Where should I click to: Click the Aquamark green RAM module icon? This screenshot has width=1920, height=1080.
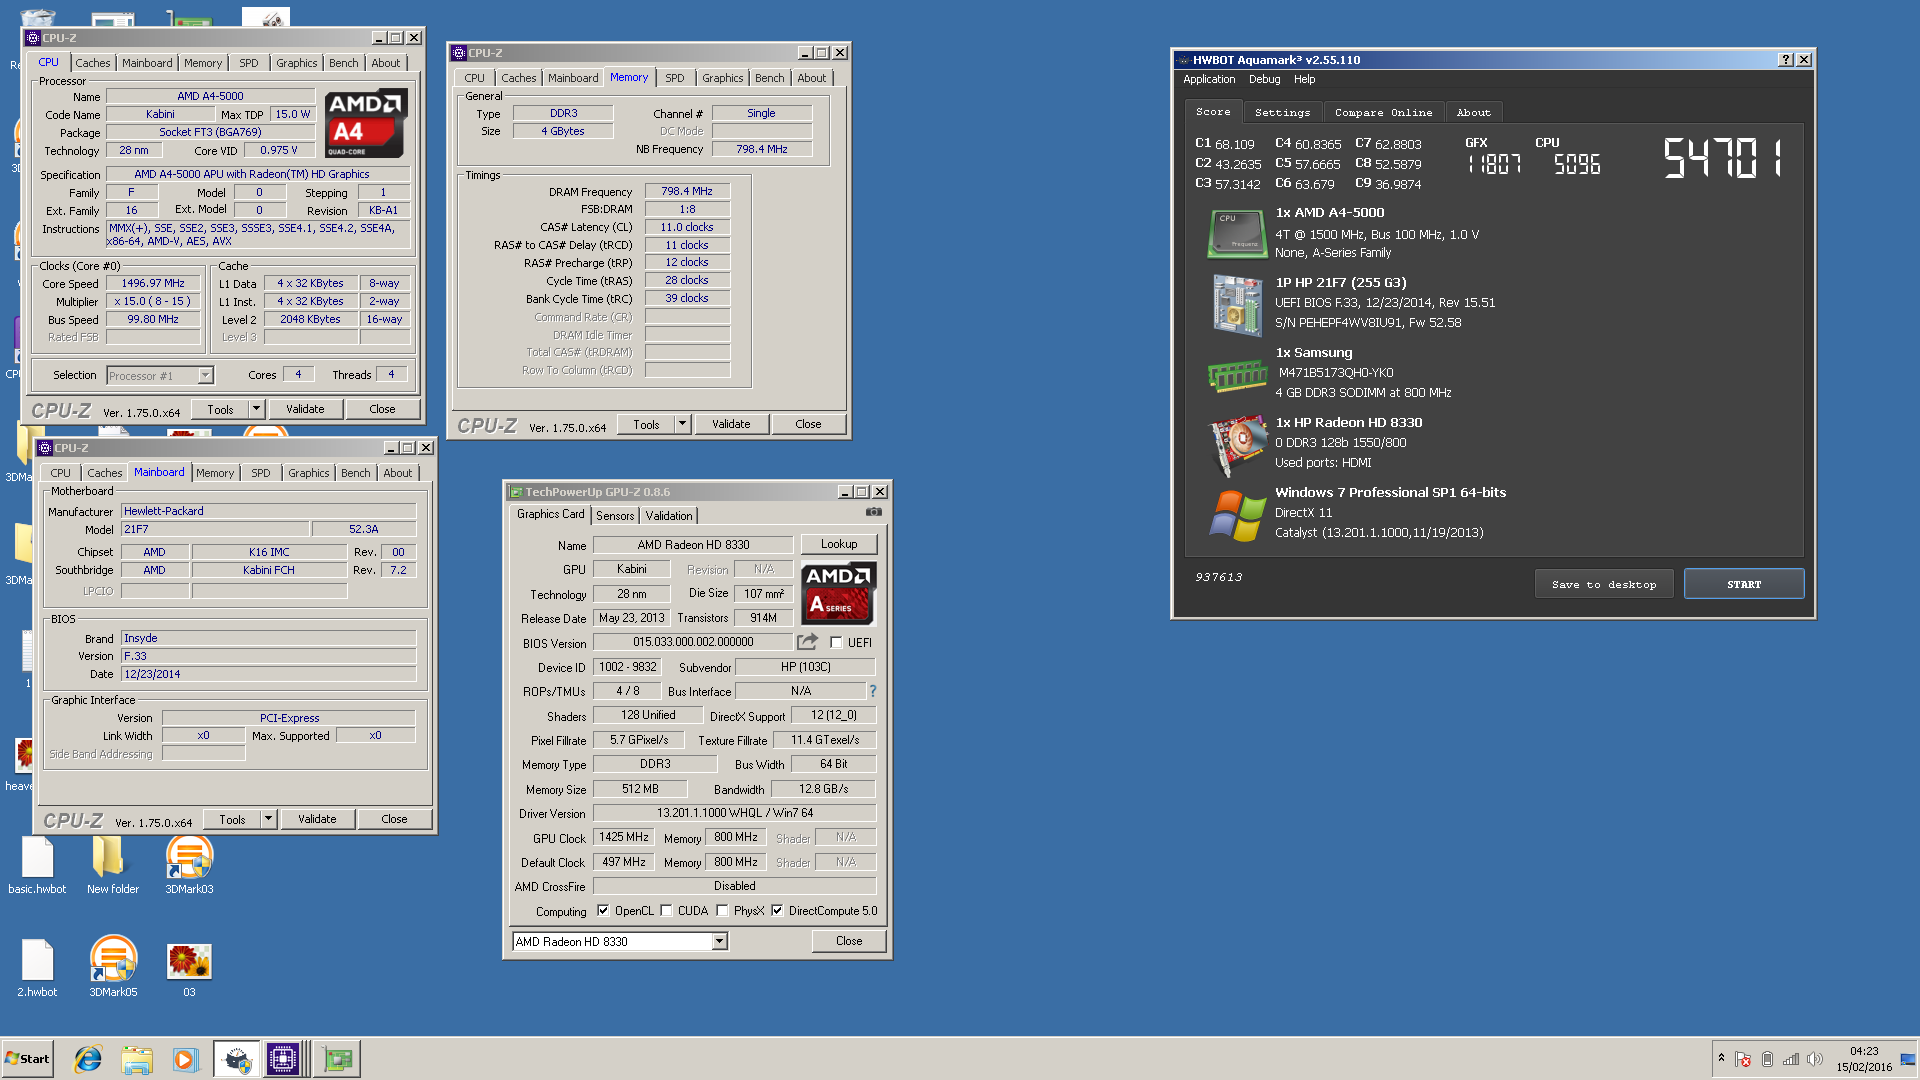click(1237, 375)
